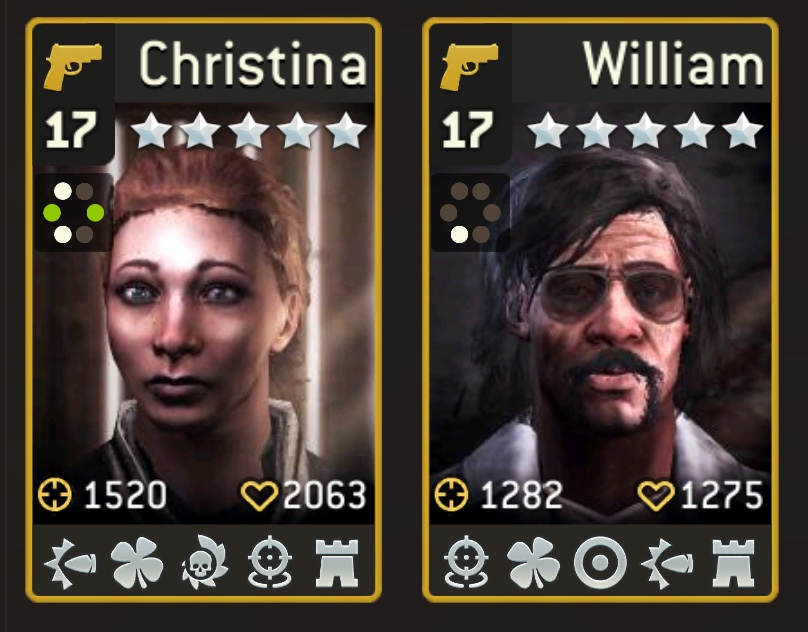Open William's survivor portrait card
808x632 pixels.
600,309
